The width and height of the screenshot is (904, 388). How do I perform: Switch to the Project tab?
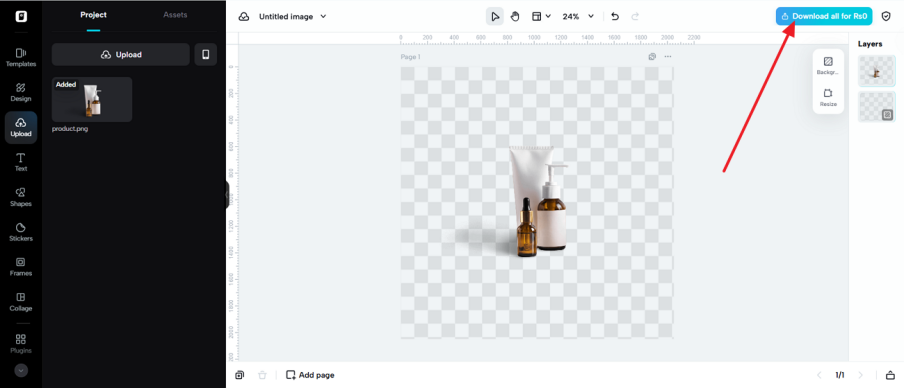93,15
